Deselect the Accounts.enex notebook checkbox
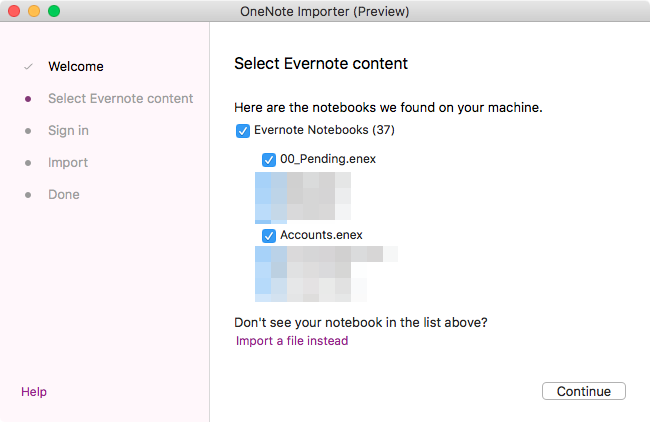 coord(269,236)
